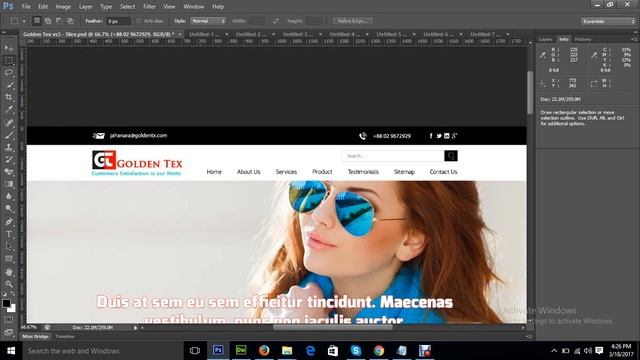
Task: Click the horizontal canvas scrollbar
Action: click(x=332, y=327)
